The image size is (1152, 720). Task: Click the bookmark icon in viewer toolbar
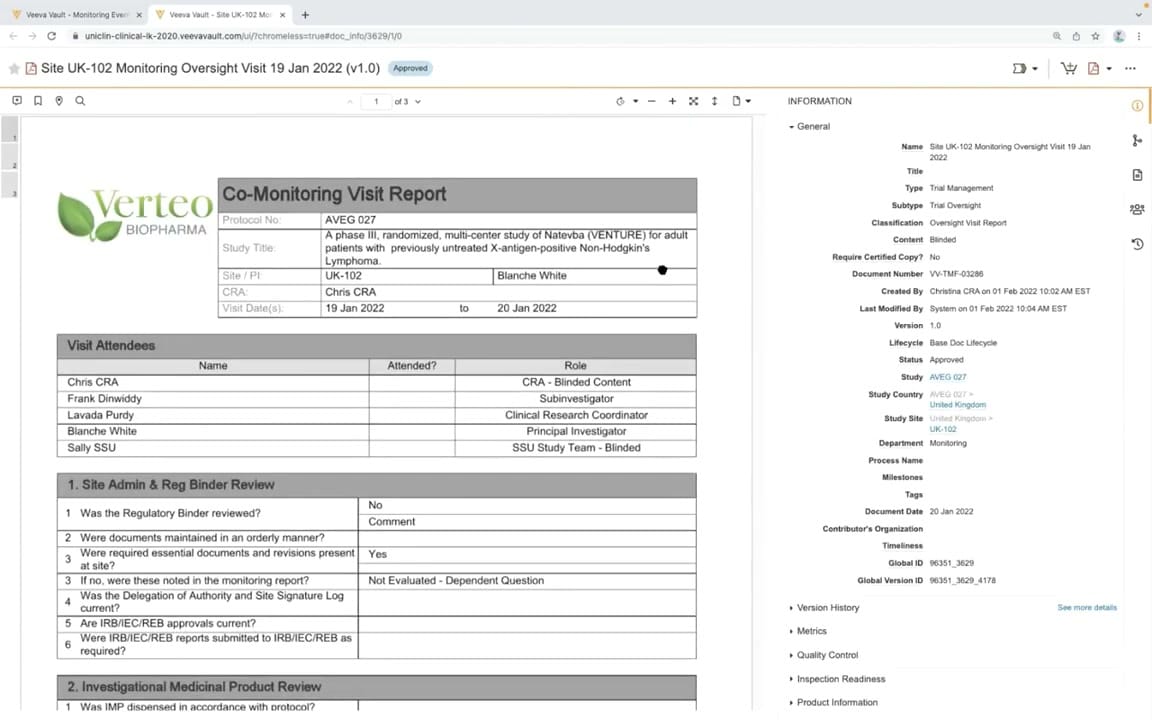38,101
